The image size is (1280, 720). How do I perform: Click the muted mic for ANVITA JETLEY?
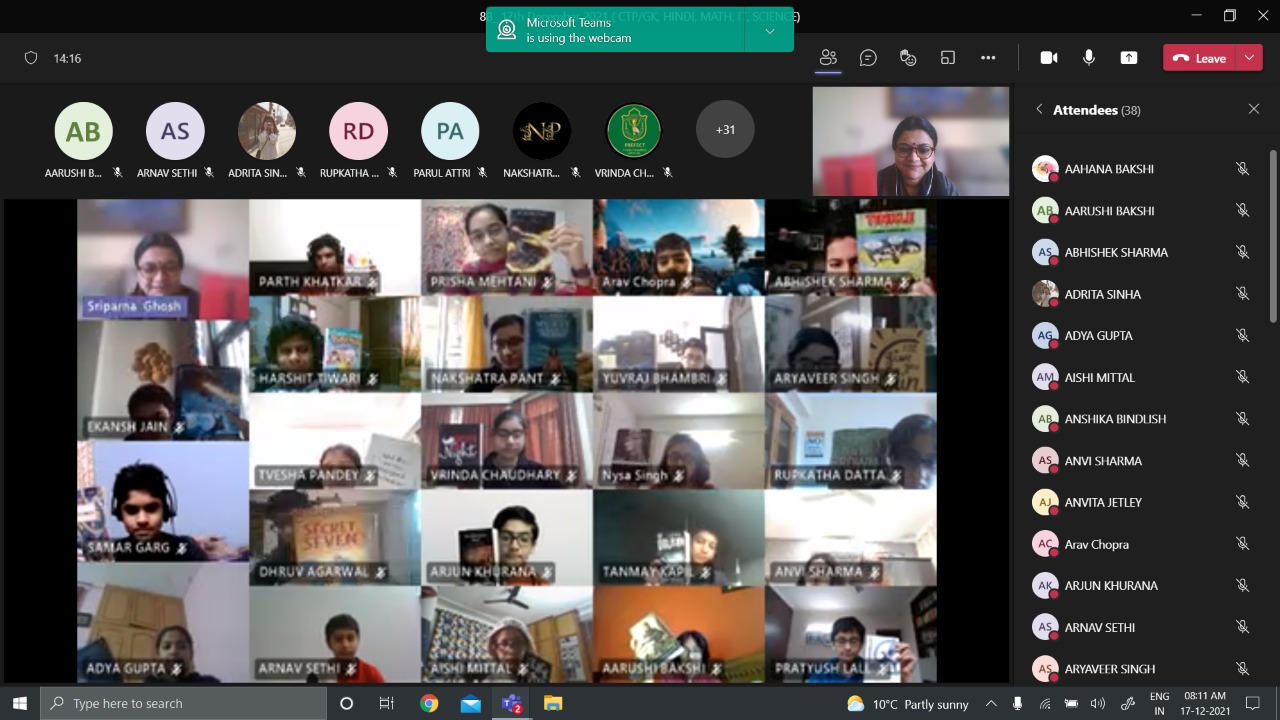[x=1242, y=502]
